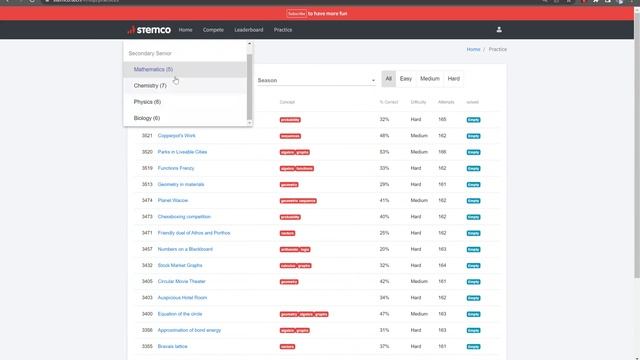Click the Empty badge for Bravais lattice
This screenshot has height=360, width=640.
coord(473,347)
